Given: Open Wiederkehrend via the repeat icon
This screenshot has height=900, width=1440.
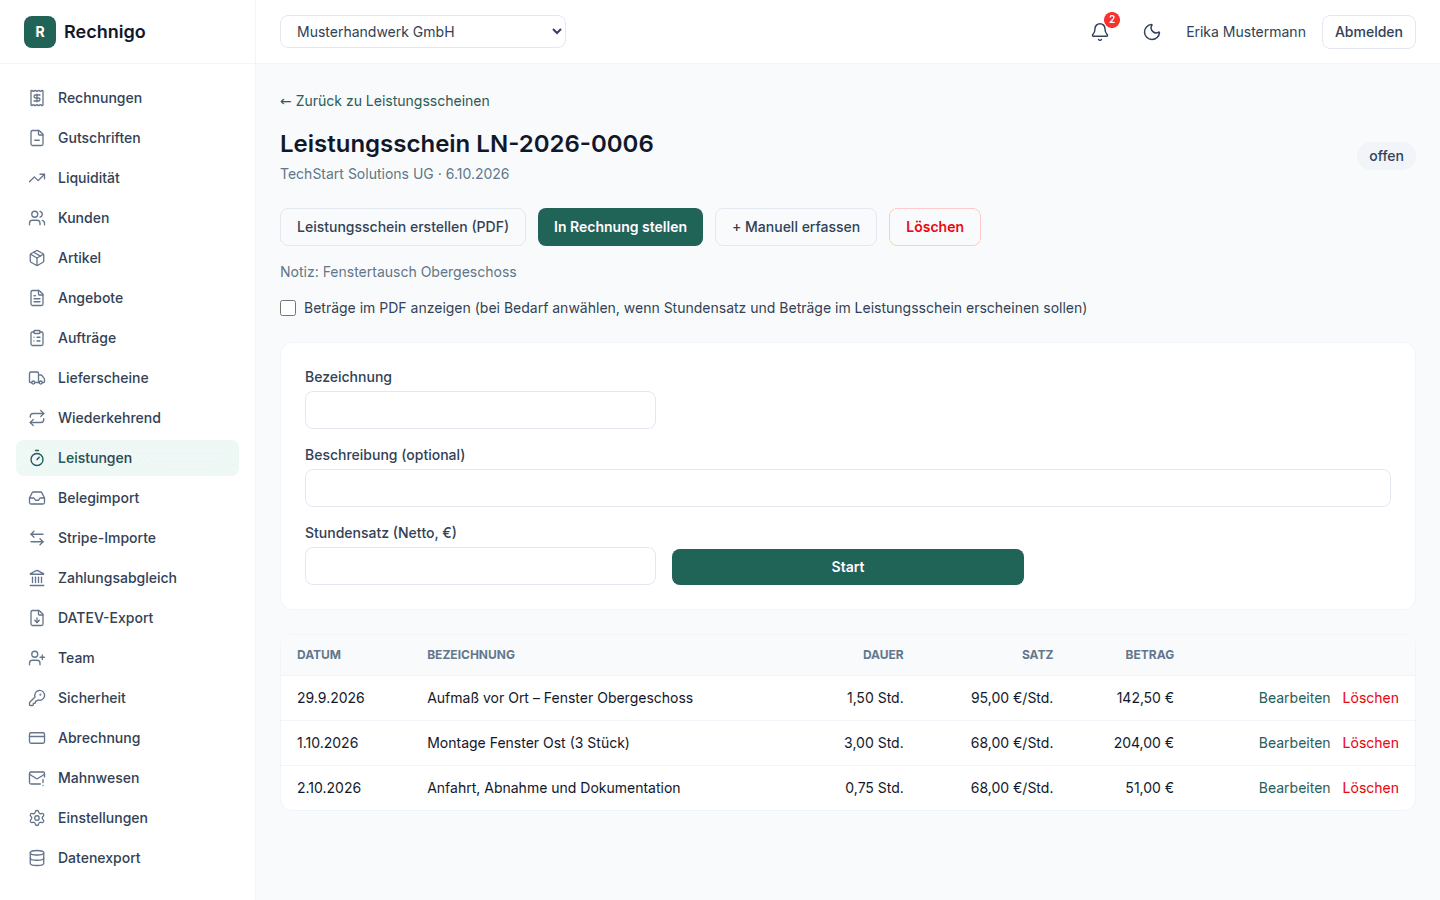Looking at the screenshot, I should click(37, 418).
